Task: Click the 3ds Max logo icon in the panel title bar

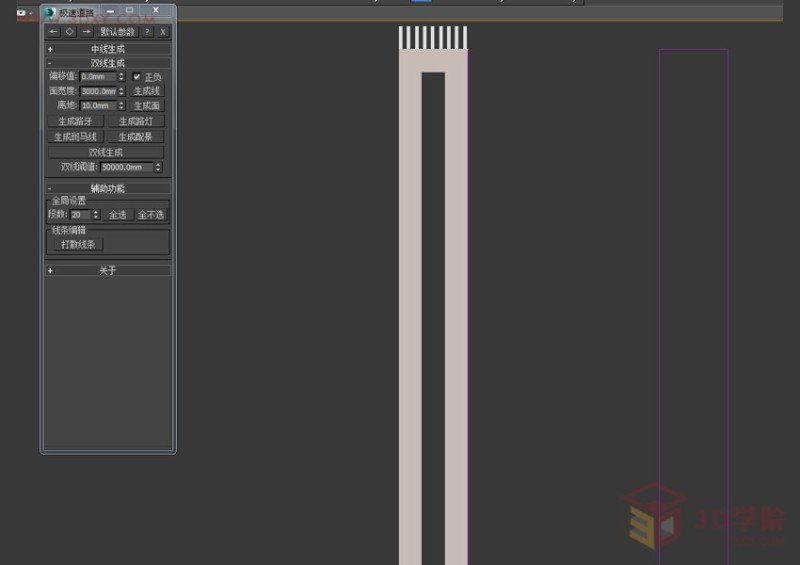Action: pyautogui.click(x=49, y=12)
